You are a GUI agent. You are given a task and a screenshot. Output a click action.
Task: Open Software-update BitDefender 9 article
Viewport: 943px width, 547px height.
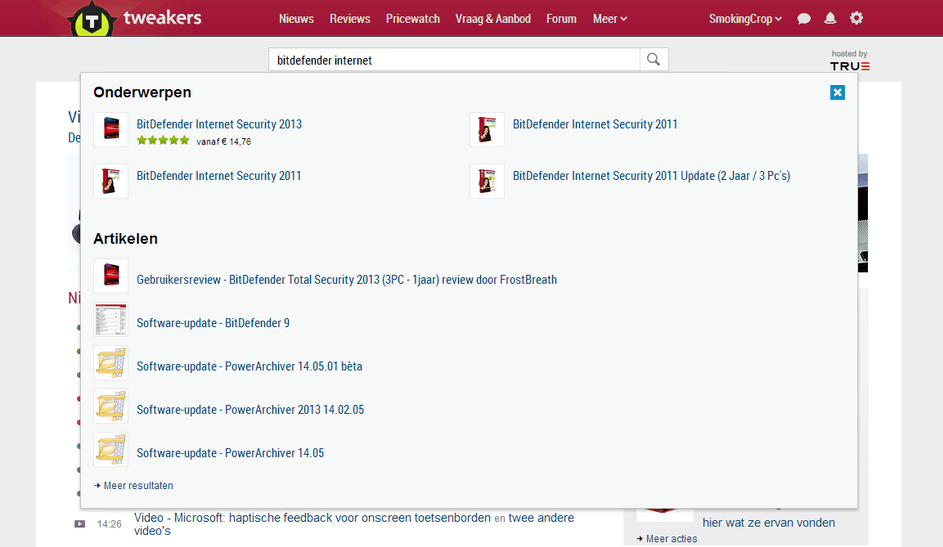(213, 323)
